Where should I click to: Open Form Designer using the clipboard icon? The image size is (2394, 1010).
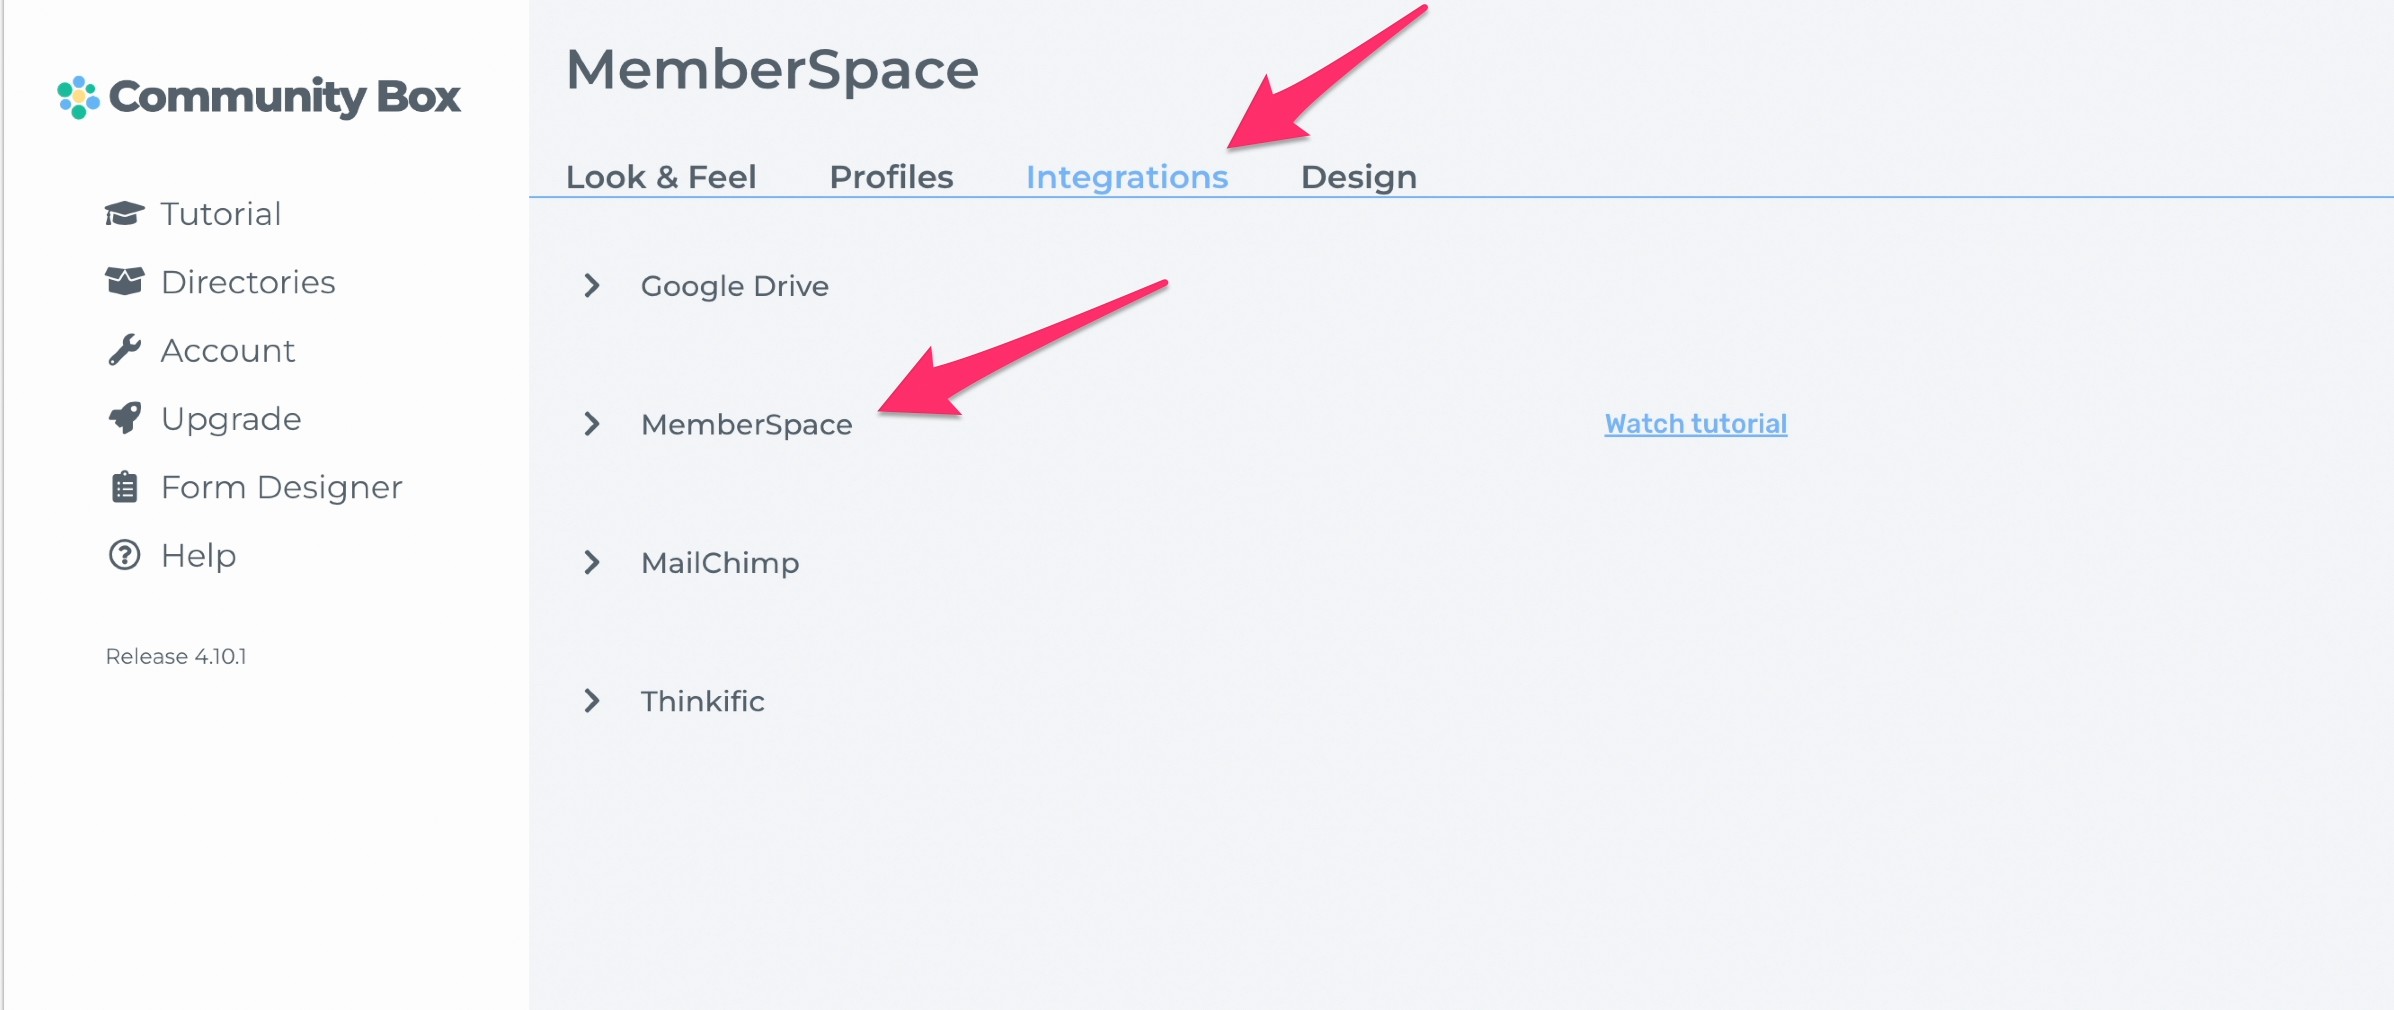[124, 486]
